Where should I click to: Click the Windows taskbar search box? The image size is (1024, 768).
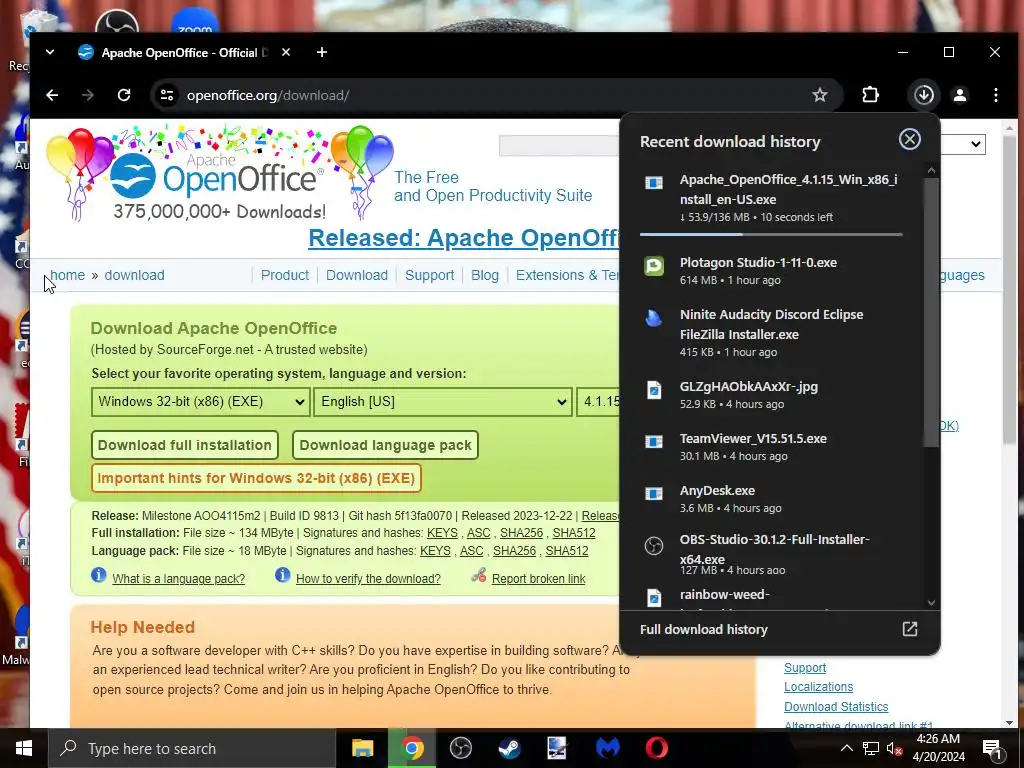[192, 748]
